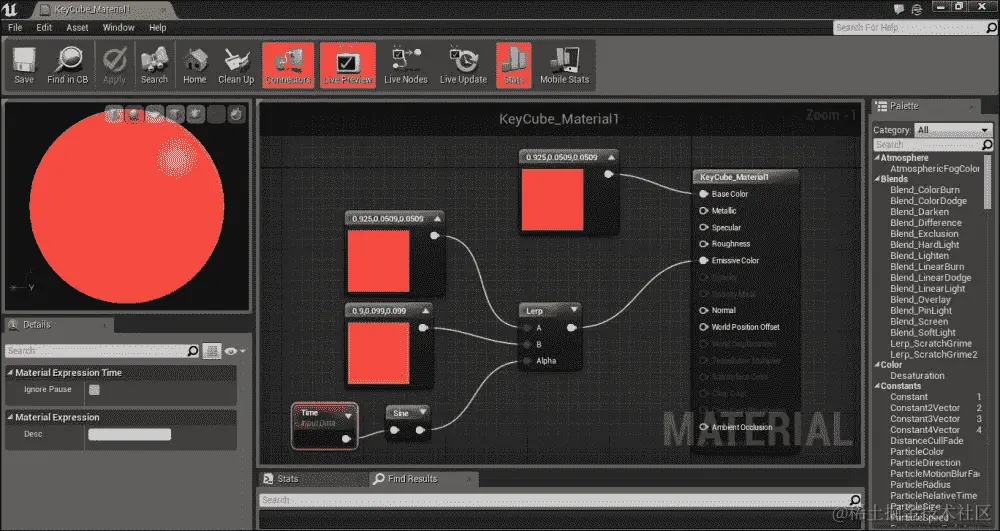The height and width of the screenshot is (531, 1000).
Task: Toggle the Live Preview toolbar button
Action: 348,65
